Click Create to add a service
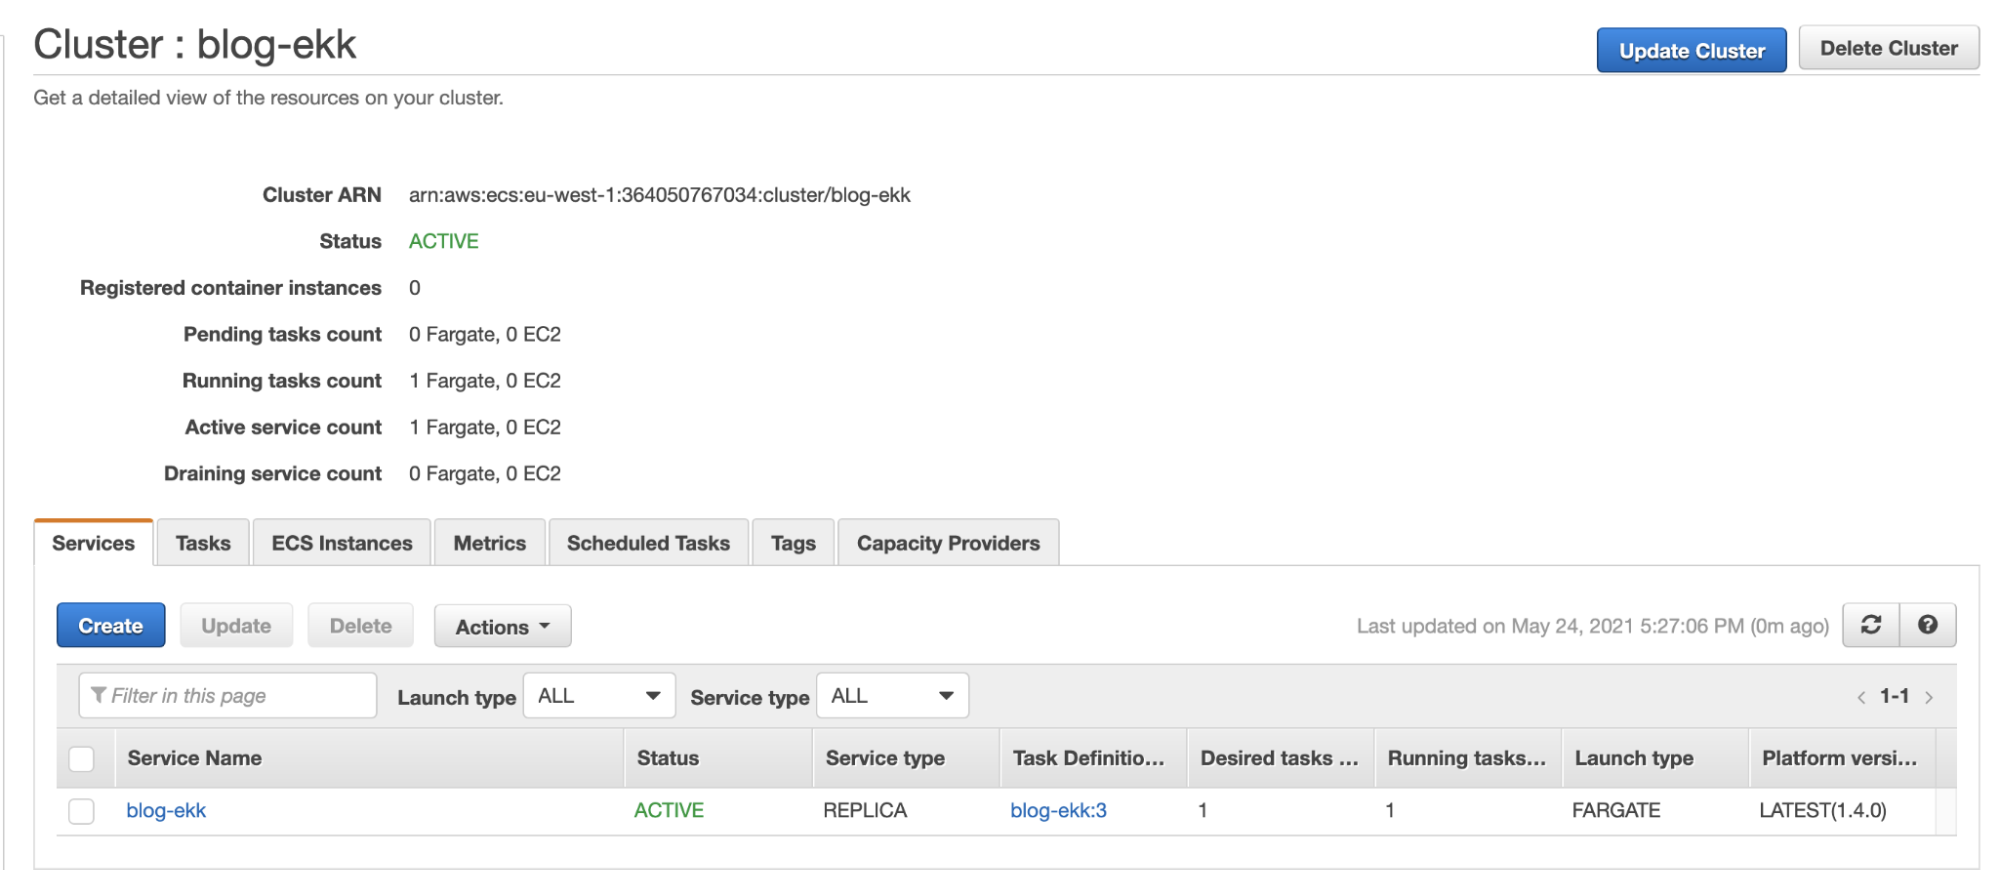This screenshot has width=1999, height=870. [111, 626]
